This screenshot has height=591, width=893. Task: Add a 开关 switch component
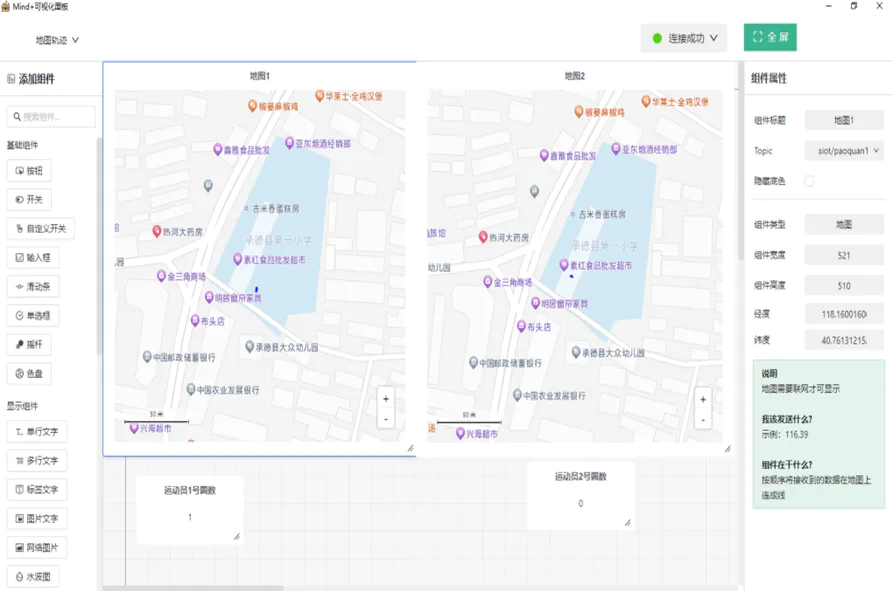[29, 200]
